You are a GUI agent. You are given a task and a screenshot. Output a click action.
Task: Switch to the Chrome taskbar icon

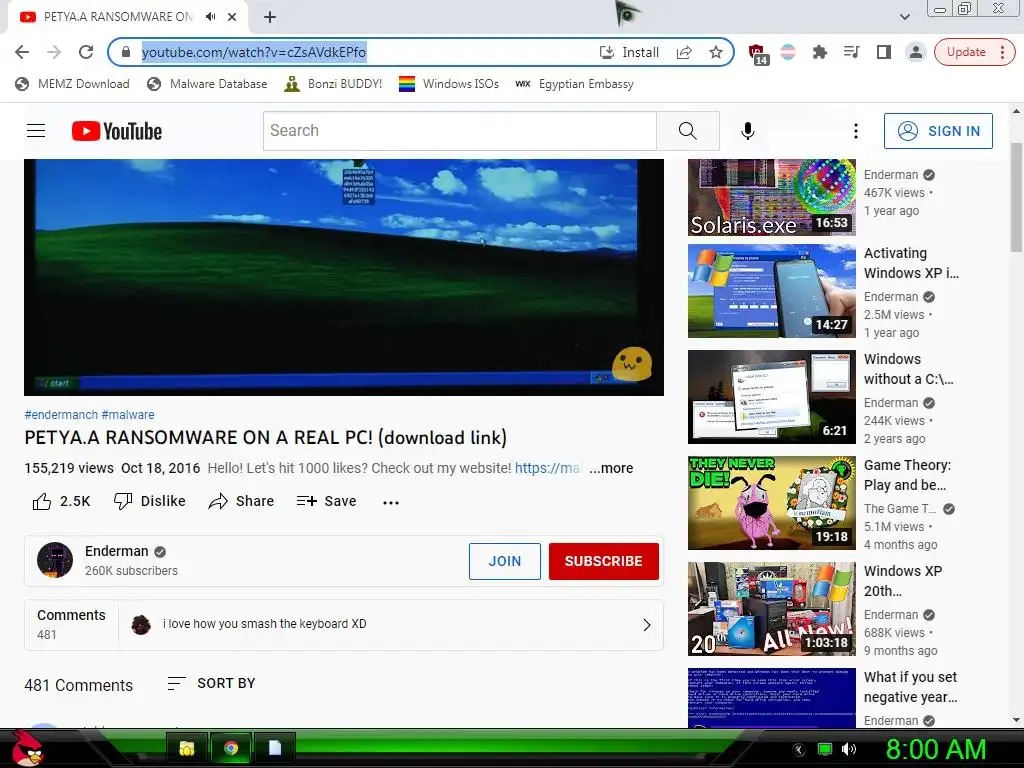tap(231, 748)
